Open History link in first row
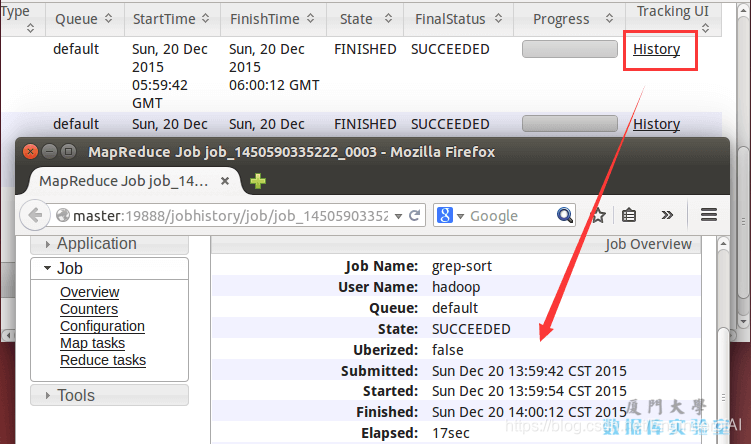 point(656,49)
